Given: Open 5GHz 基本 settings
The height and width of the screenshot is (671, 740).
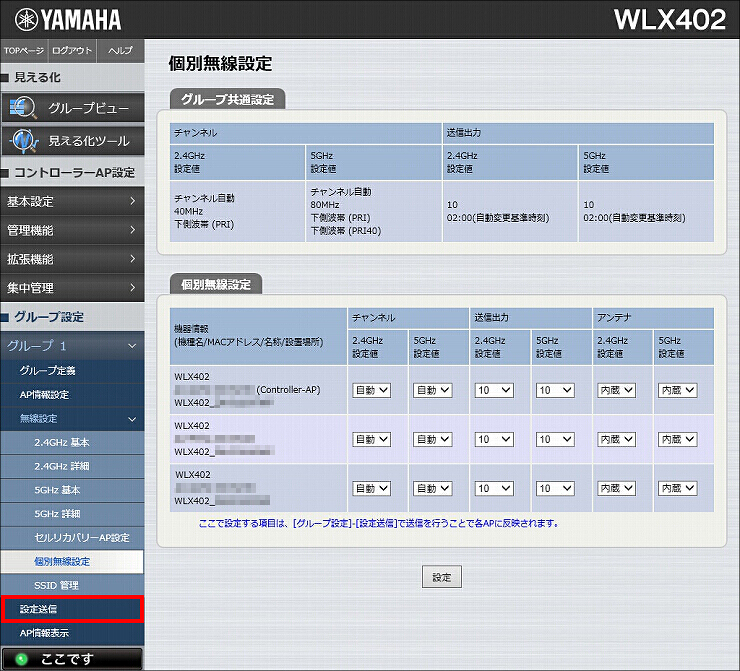Looking at the screenshot, I should point(72,490).
